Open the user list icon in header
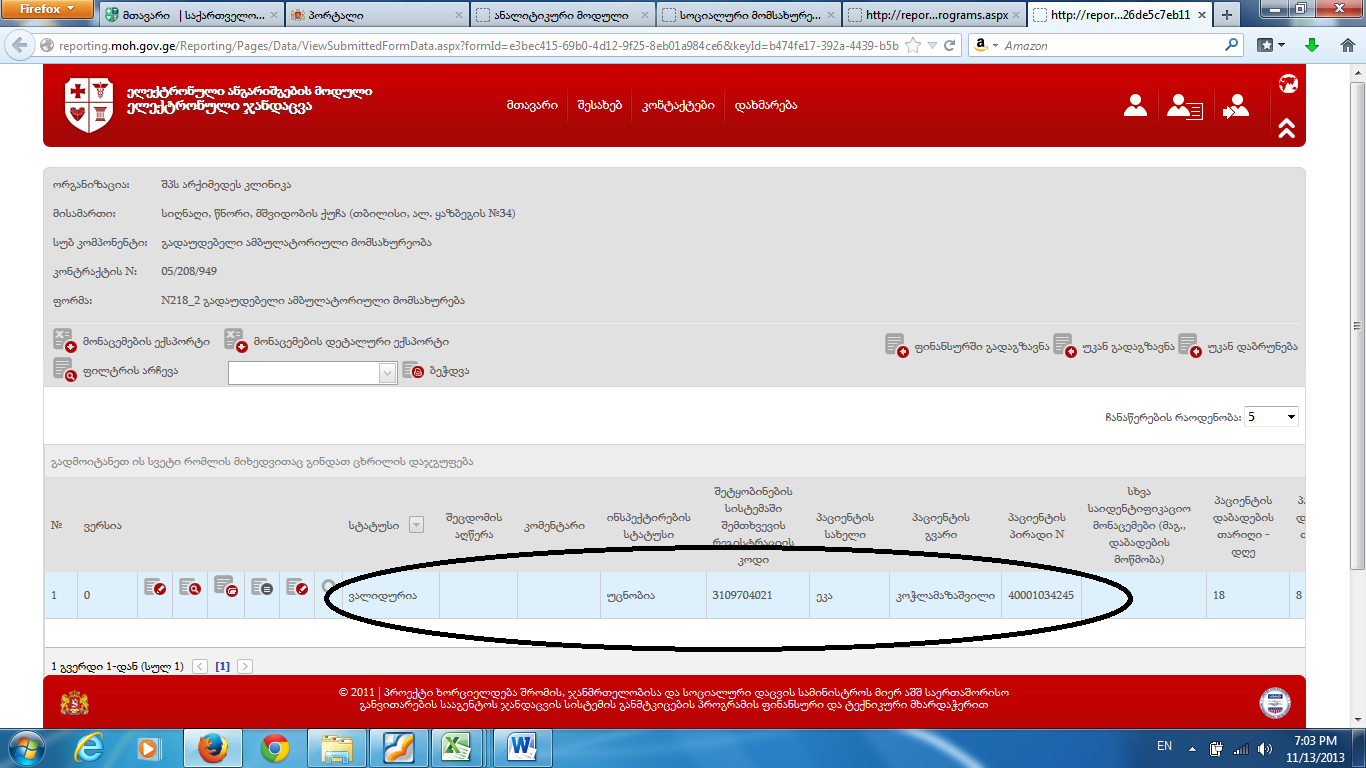 pos(1185,106)
